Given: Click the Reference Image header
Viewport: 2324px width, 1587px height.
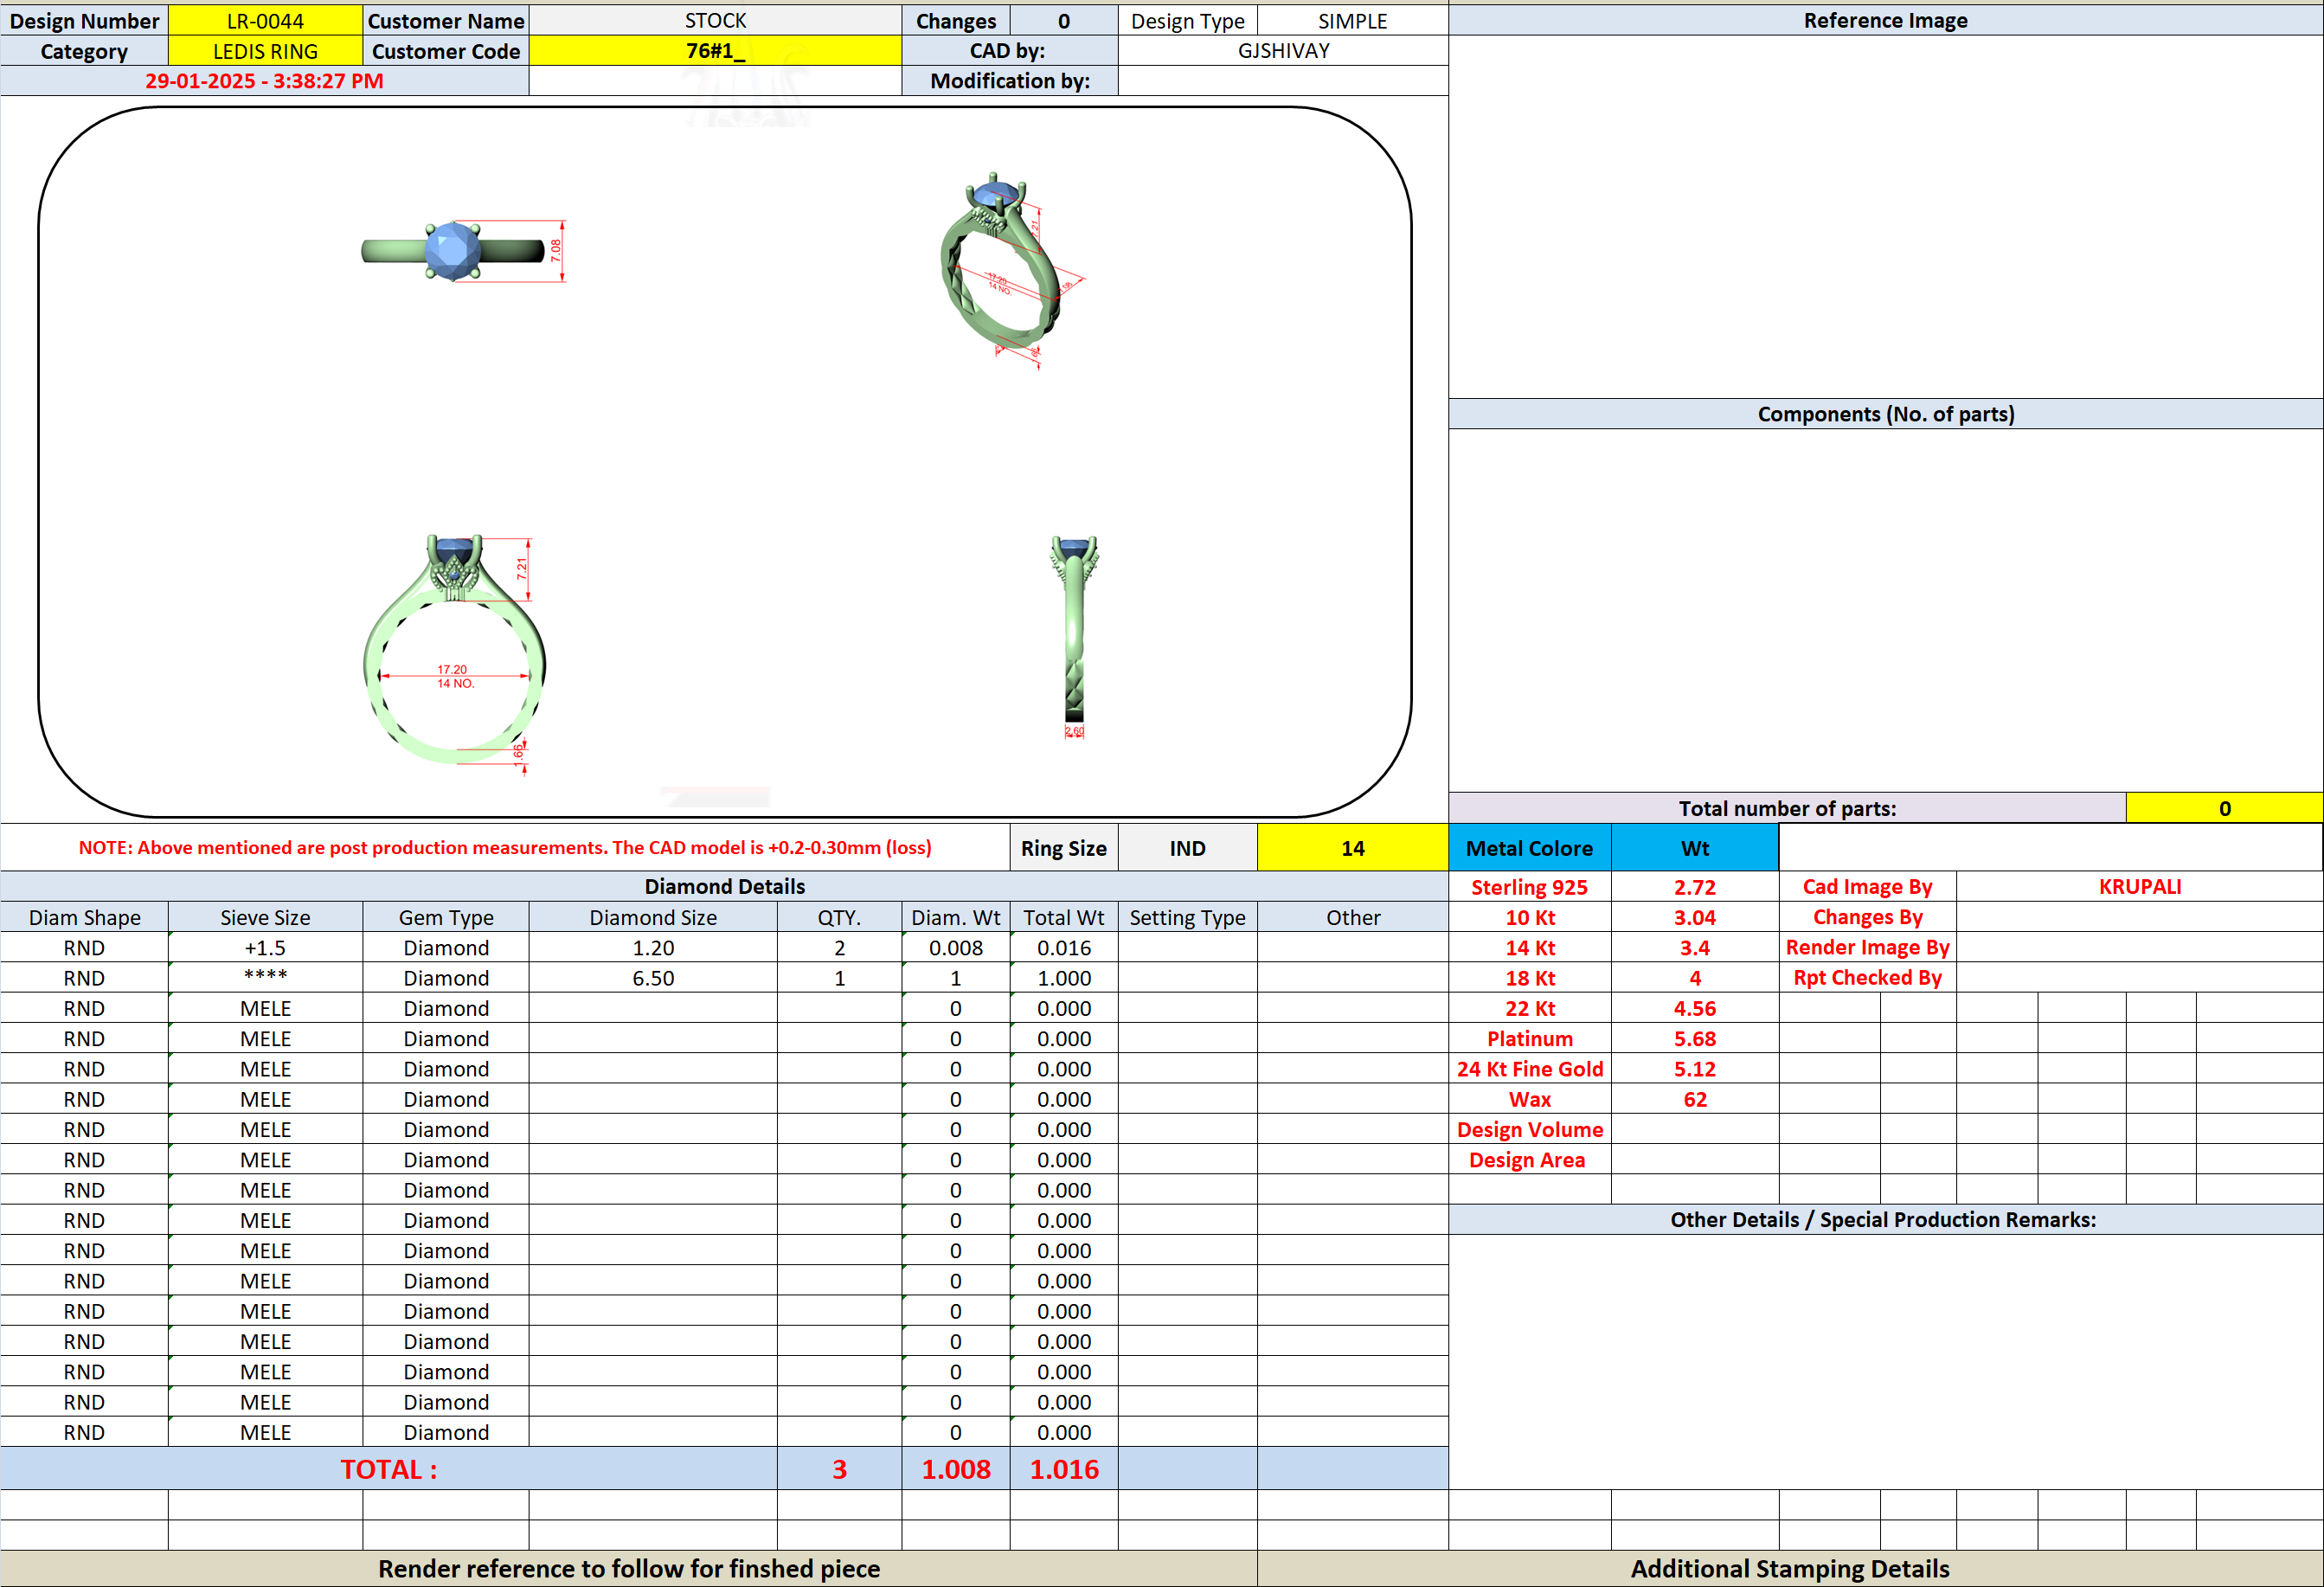Looking at the screenshot, I should coord(1885,21).
